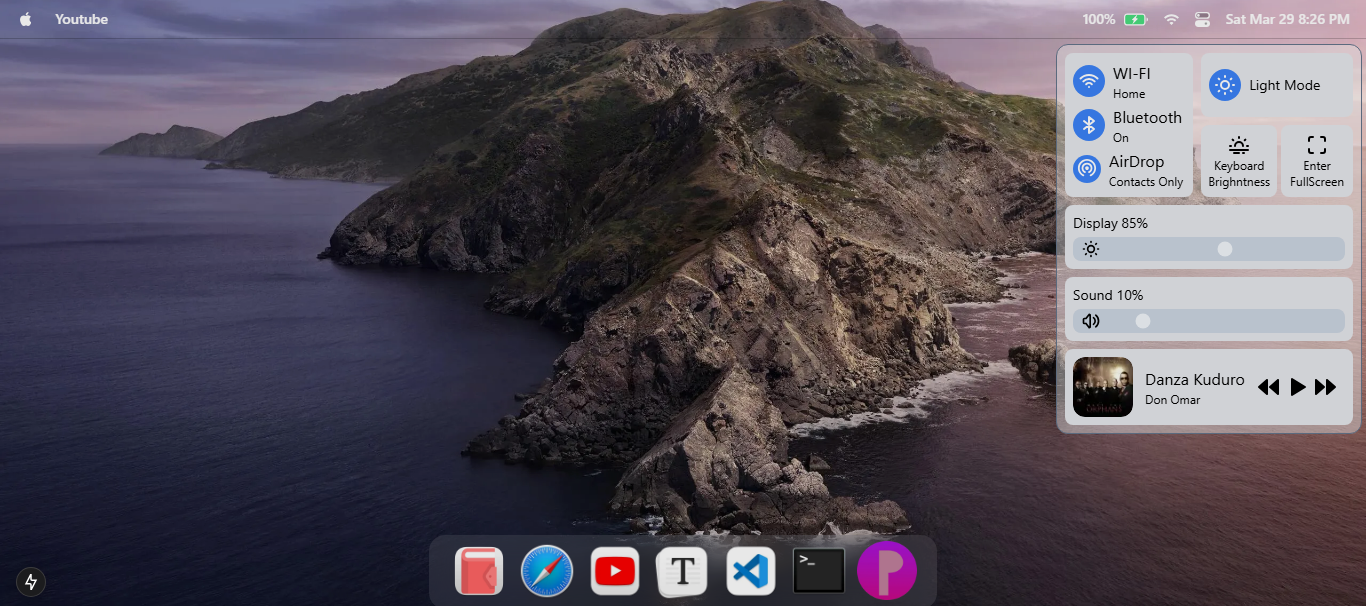
Task: Launch Safari from the dock
Action: (x=547, y=571)
